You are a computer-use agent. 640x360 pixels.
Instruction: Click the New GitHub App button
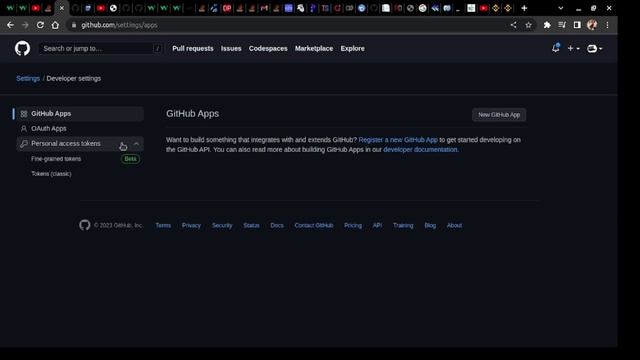tap(499, 115)
